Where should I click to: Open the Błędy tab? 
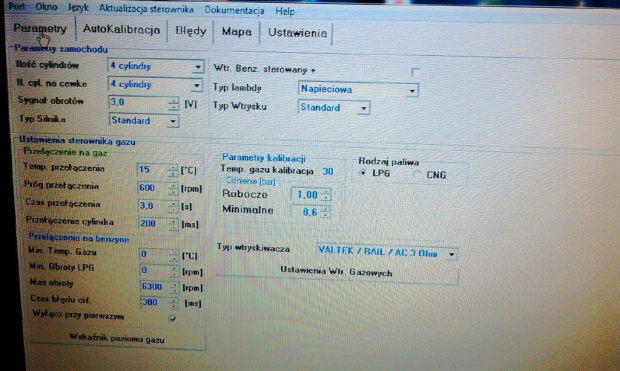pyautogui.click(x=191, y=31)
